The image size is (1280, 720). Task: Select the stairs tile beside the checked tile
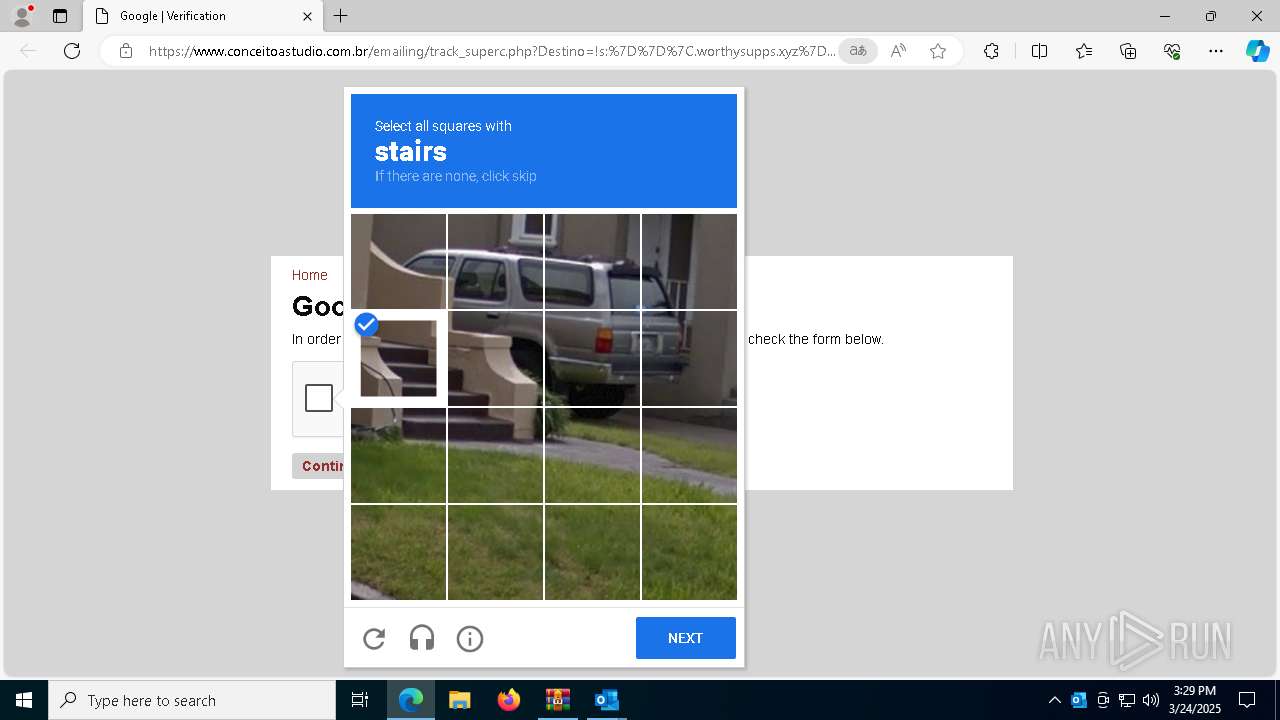click(495, 358)
